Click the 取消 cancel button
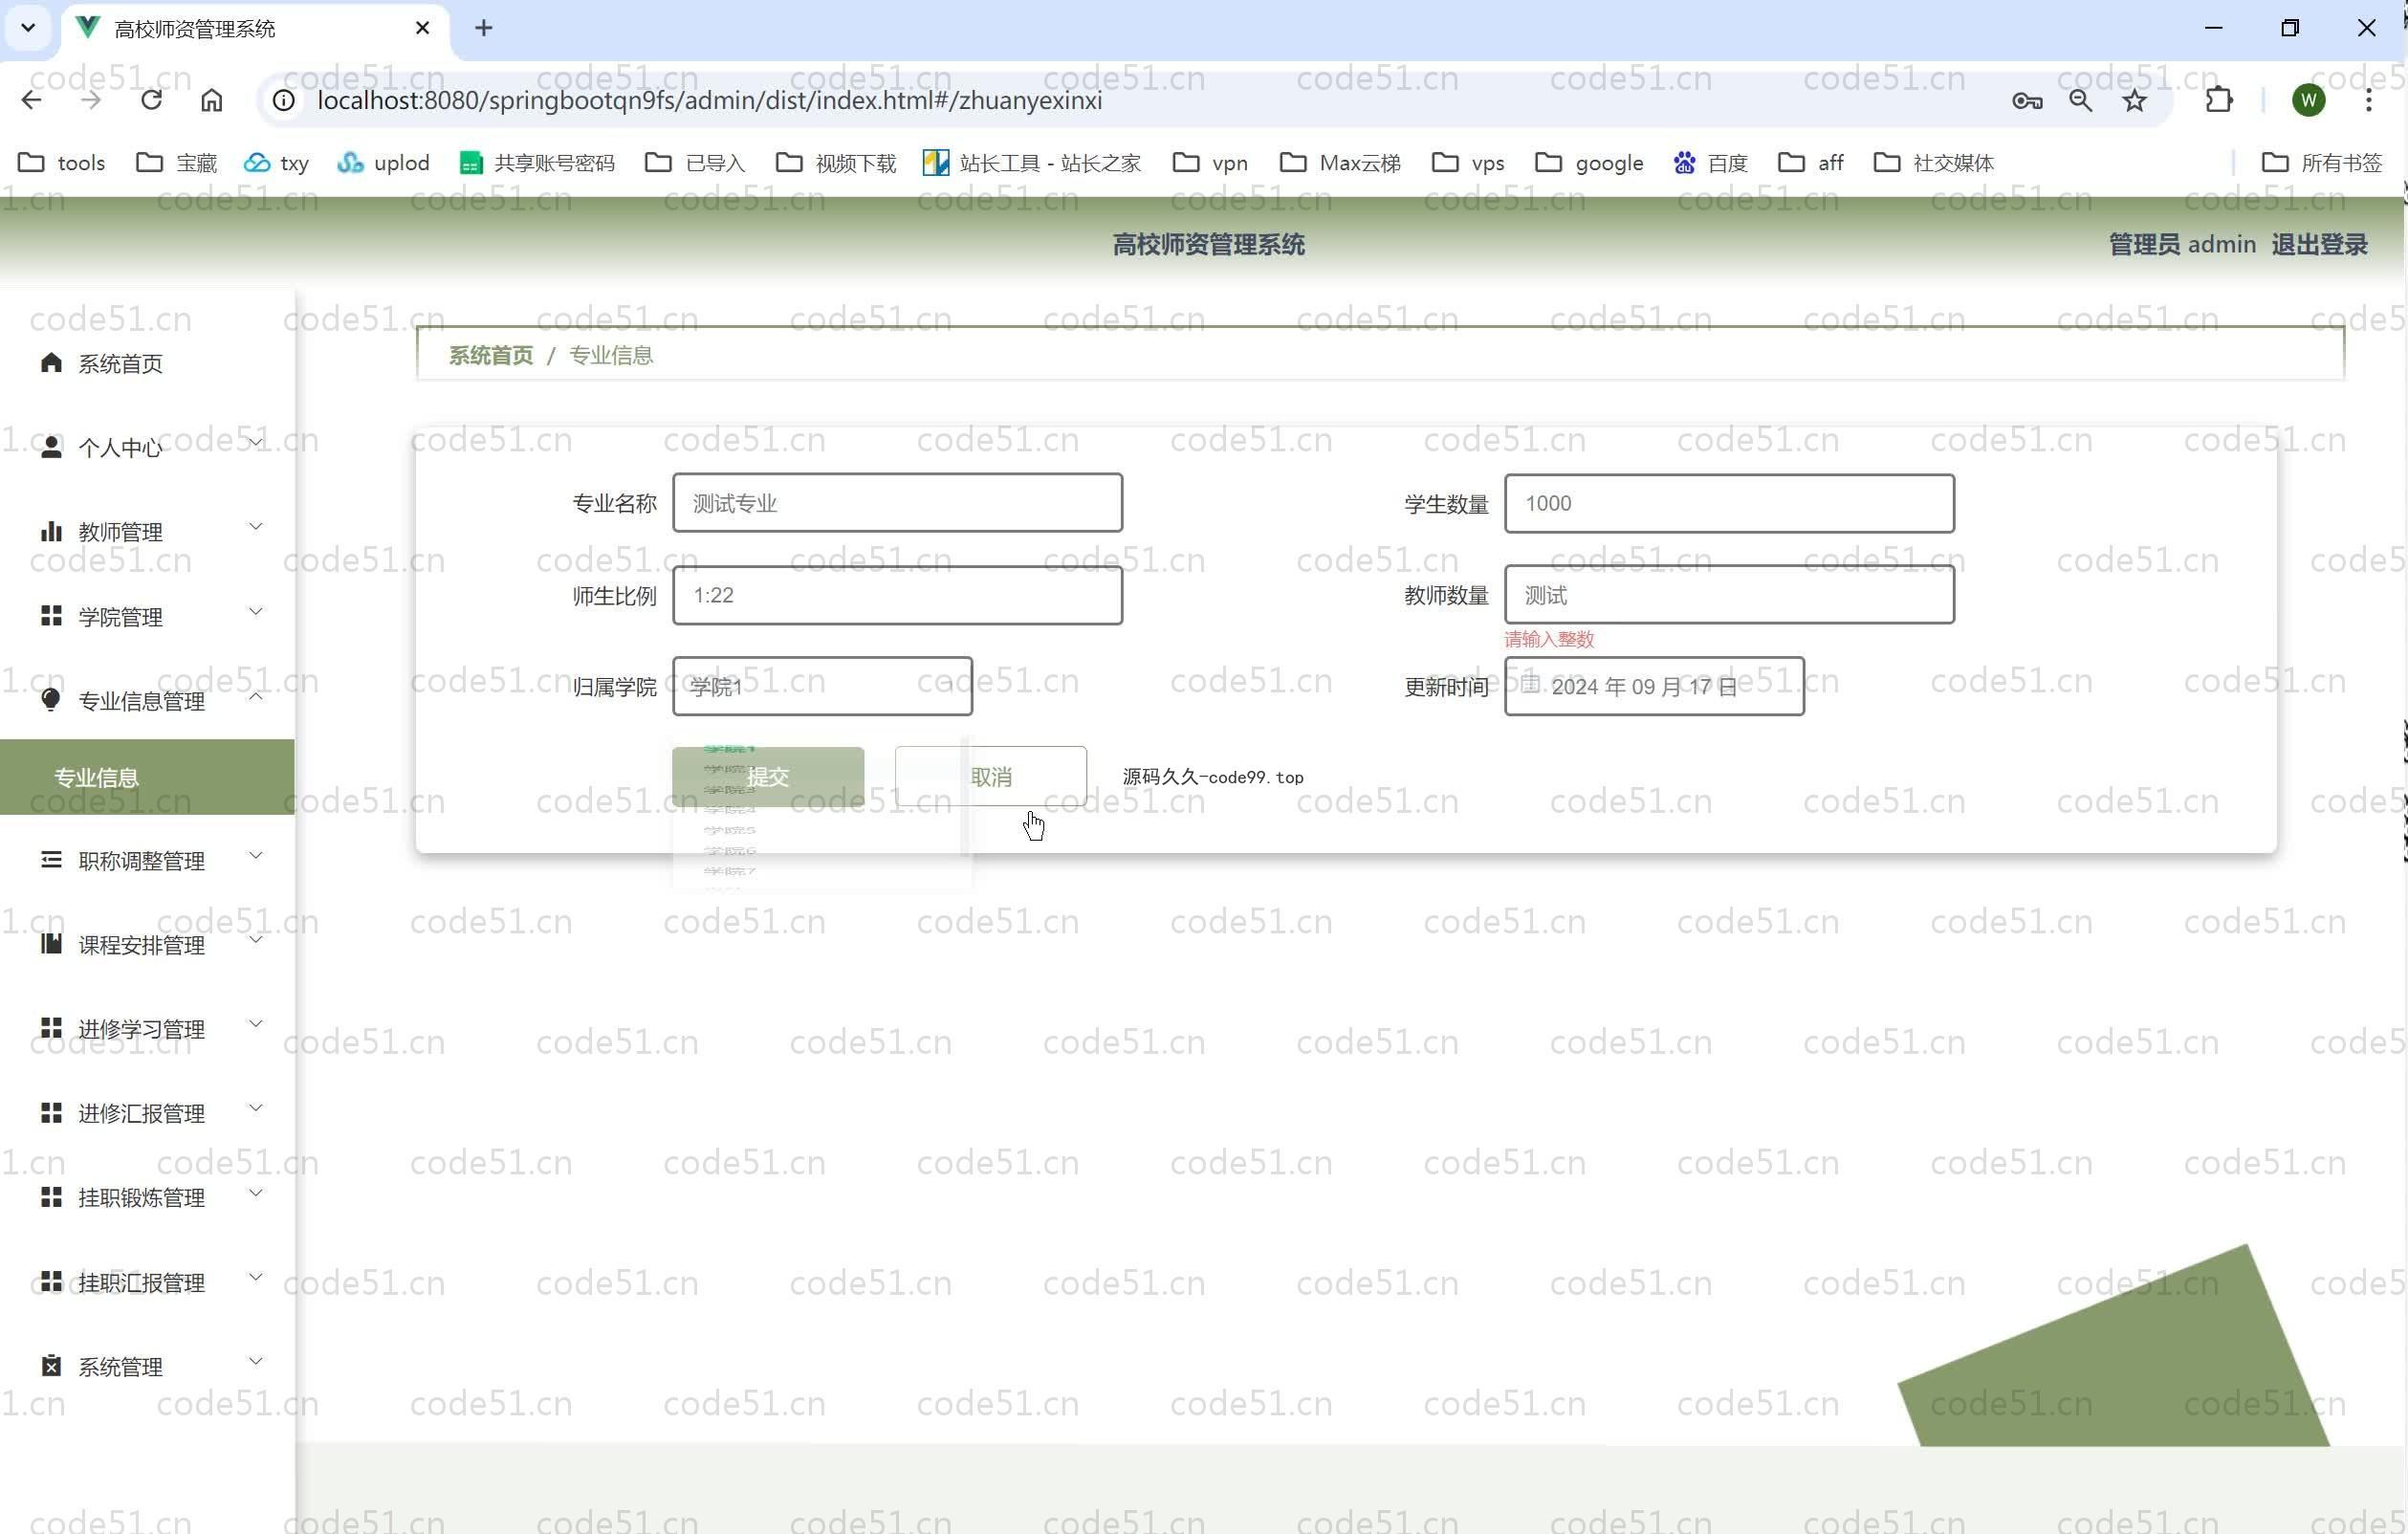 pos(991,776)
